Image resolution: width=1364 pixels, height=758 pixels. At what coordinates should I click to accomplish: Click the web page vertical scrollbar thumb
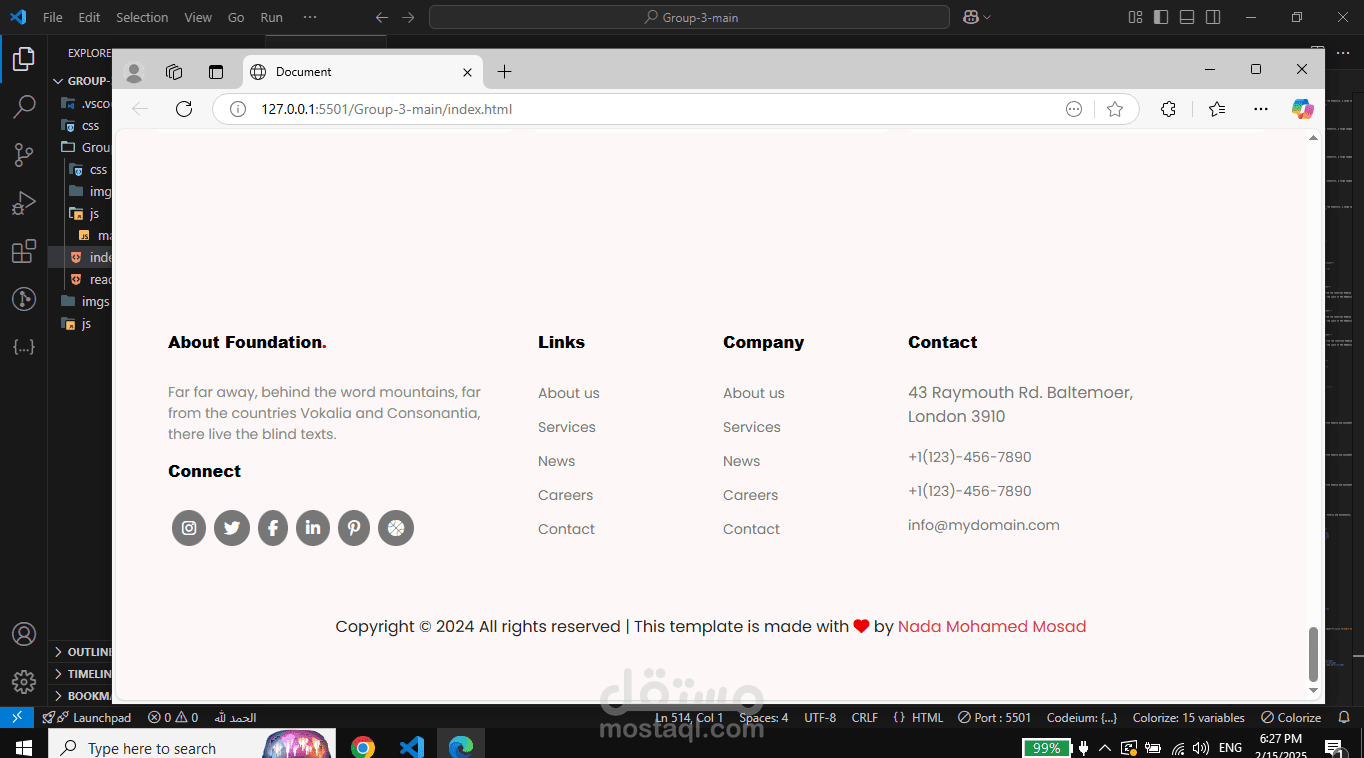[1314, 653]
